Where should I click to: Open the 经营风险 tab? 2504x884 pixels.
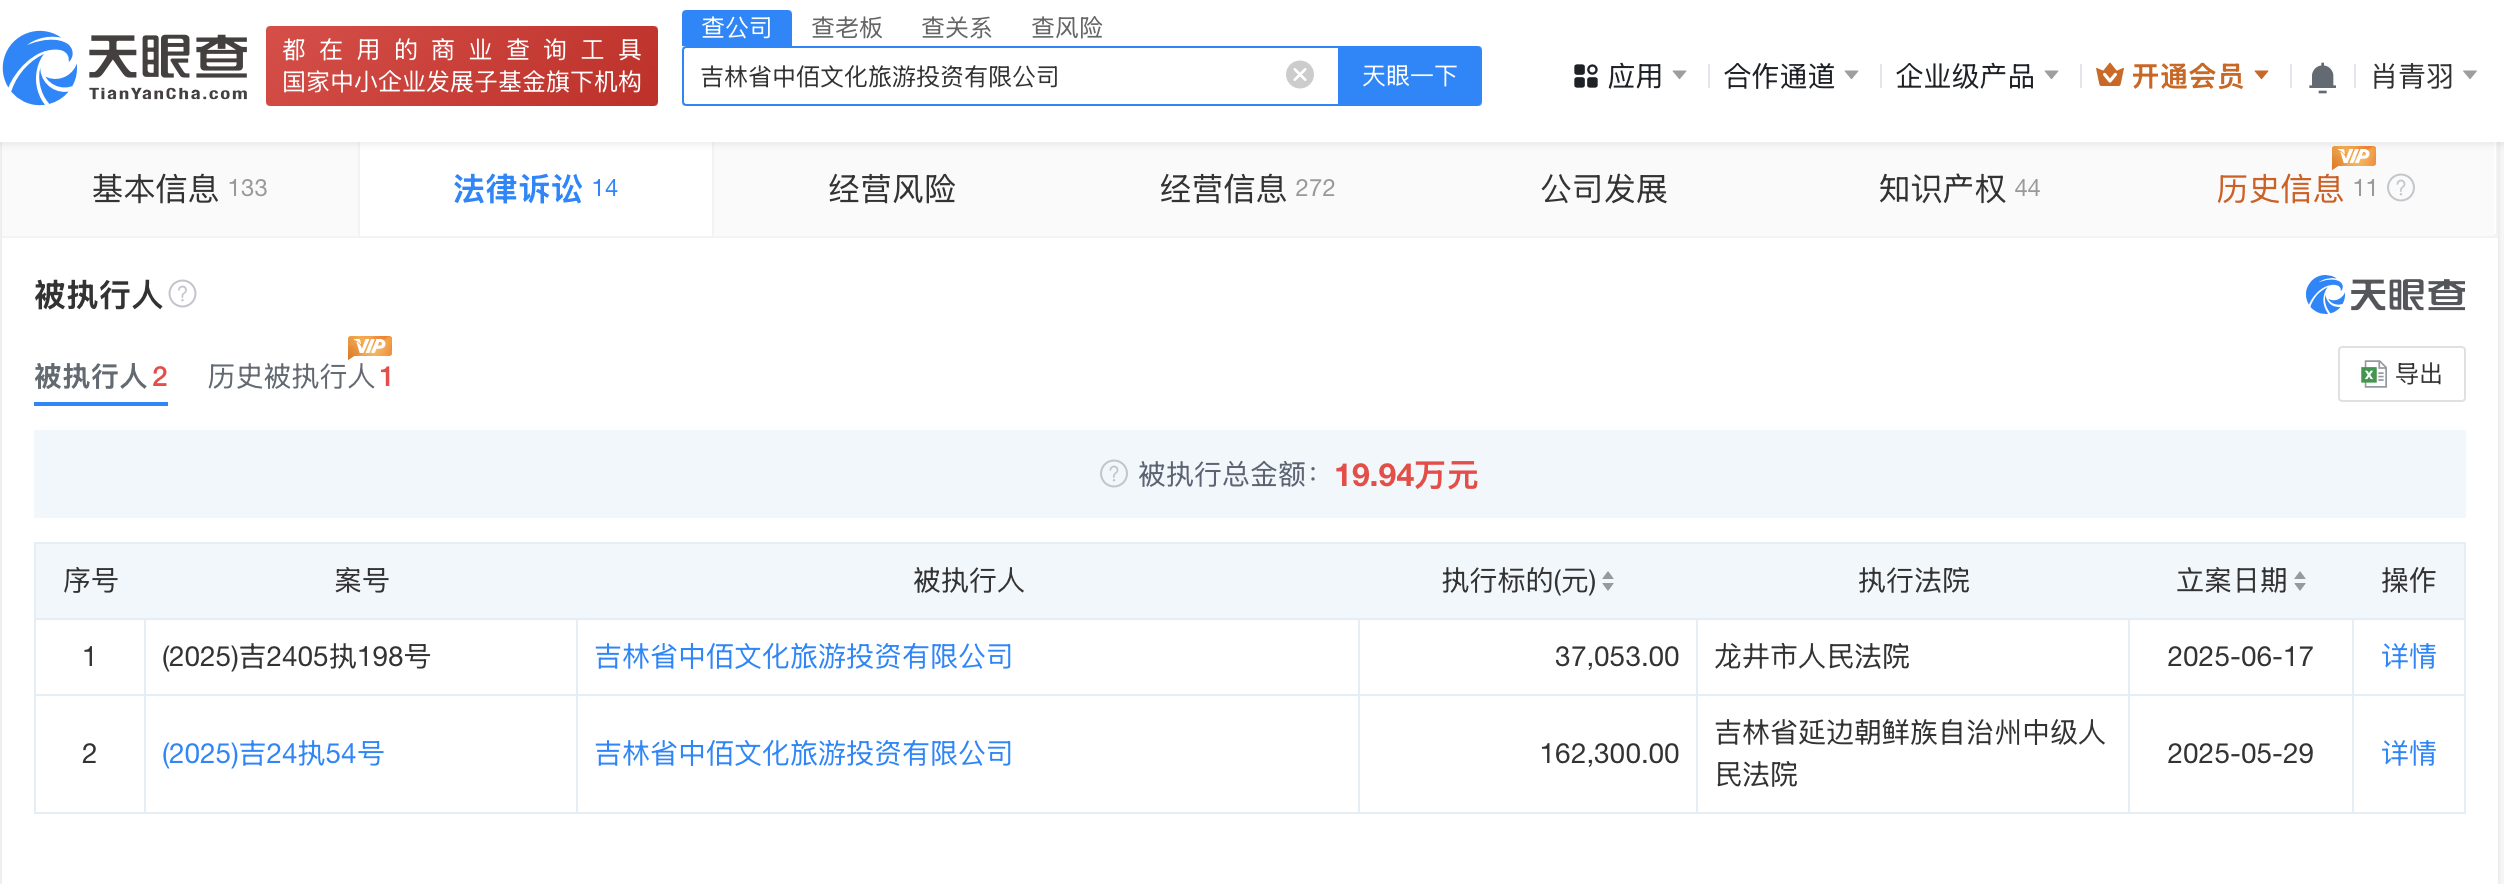891,189
